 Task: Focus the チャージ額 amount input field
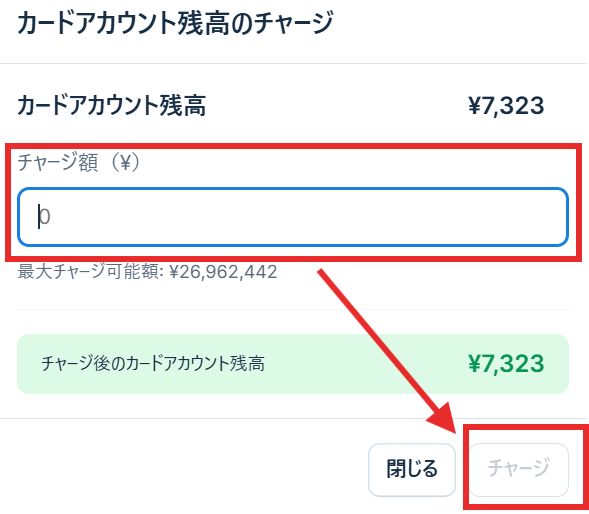tap(293, 217)
